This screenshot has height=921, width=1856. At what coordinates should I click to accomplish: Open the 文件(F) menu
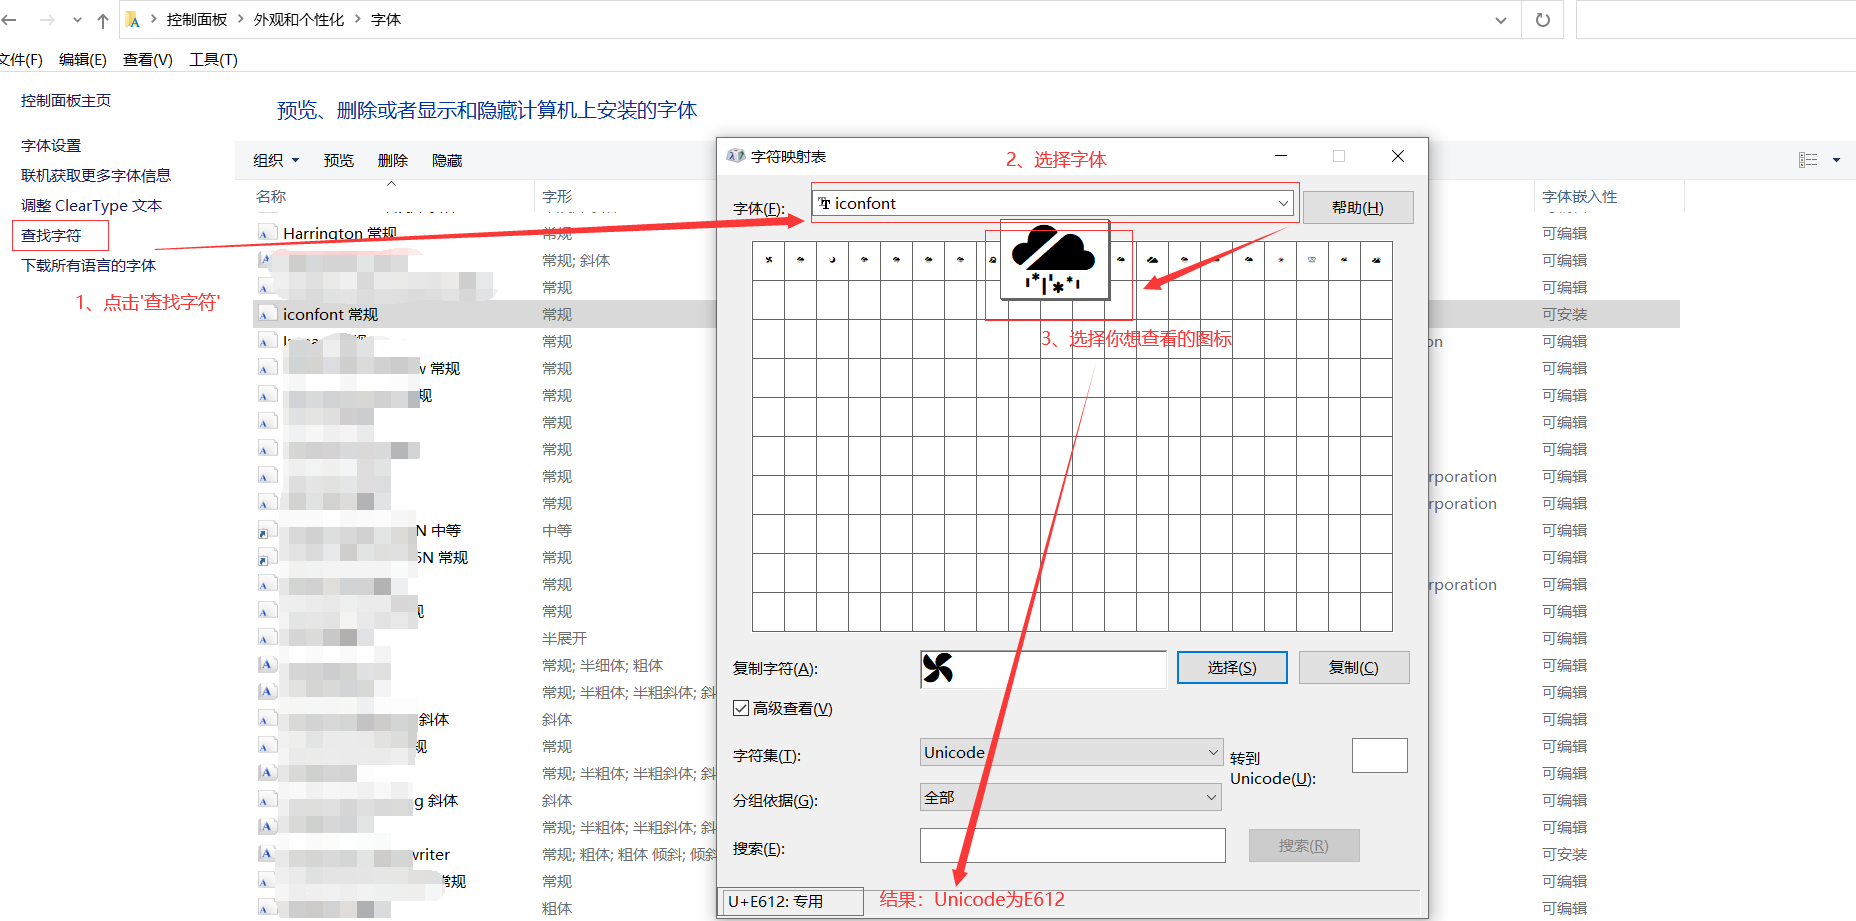click(20, 60)
